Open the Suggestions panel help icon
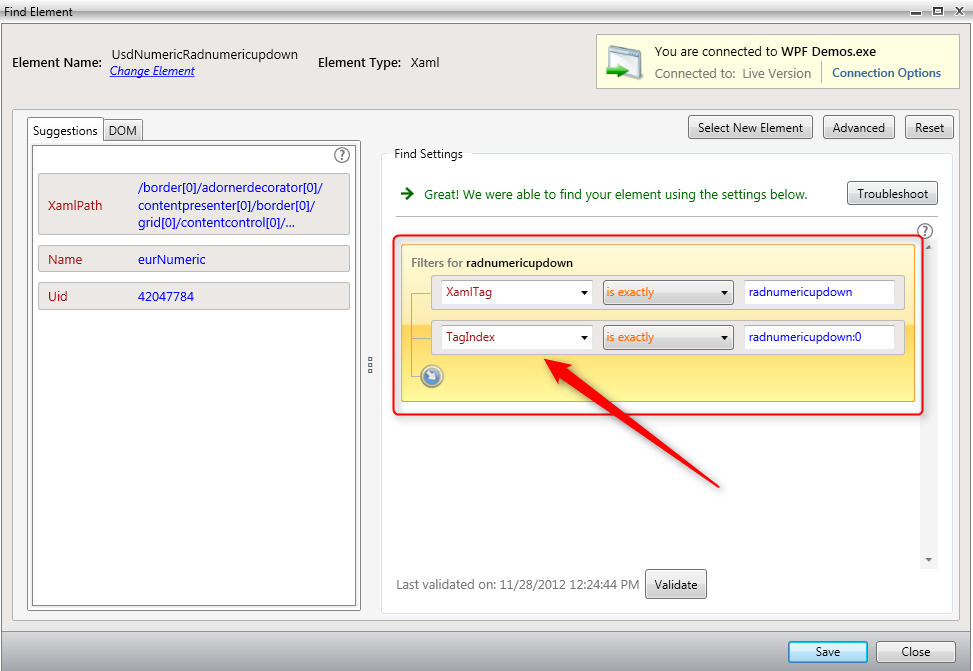This screenshot has width=973, height=671. 342,155
